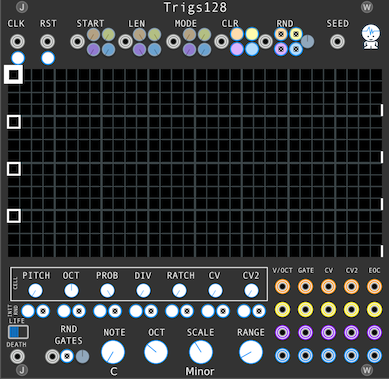Click the START CV input jack
This screenshot has width=389, height=379.
[x=77, y=42]
